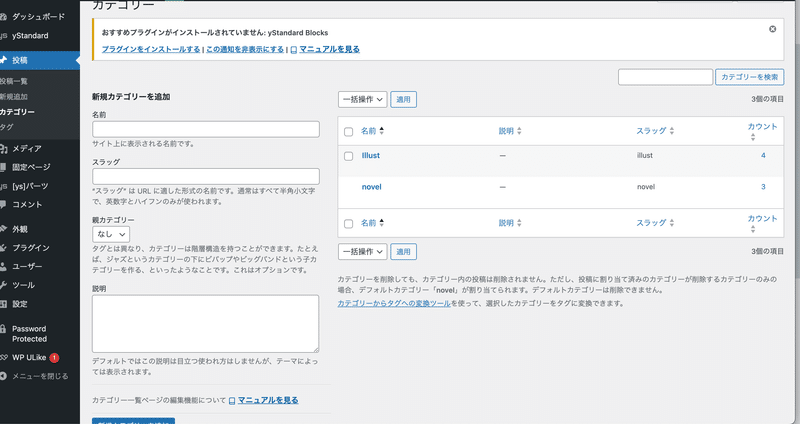Click the メディア sidebar icon
Image resolution: width=800 pixels, height=424 pixels.
tap(4, 148)
